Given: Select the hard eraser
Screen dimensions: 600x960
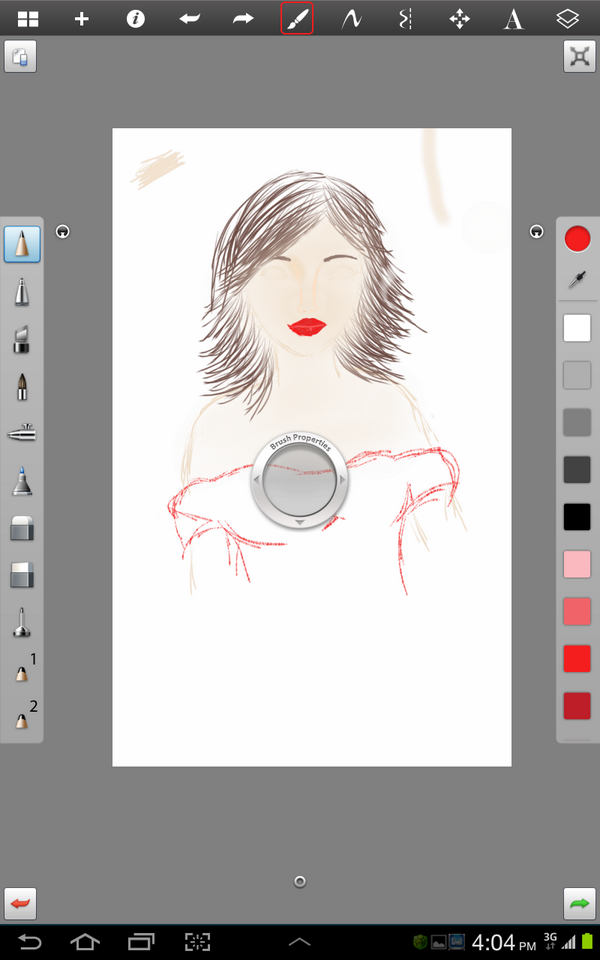Looking at the screenshot, I should point(22,528).
